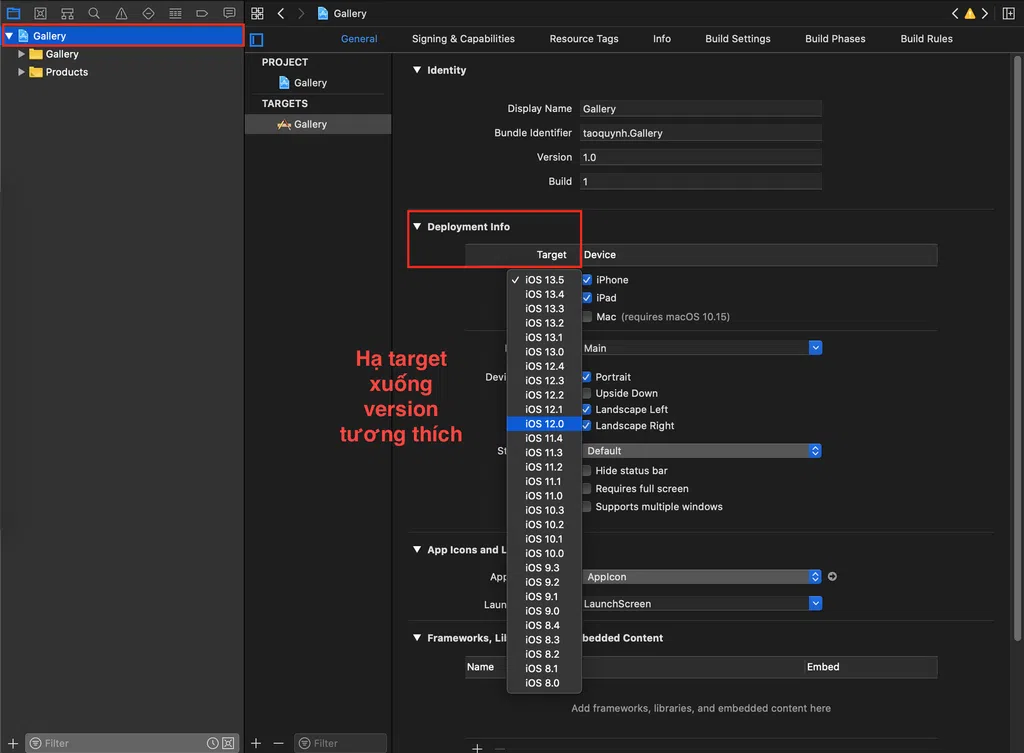1024x753 pixels.
Task: Select iOS 12.0 deployment target
Action: click(544, 424)
